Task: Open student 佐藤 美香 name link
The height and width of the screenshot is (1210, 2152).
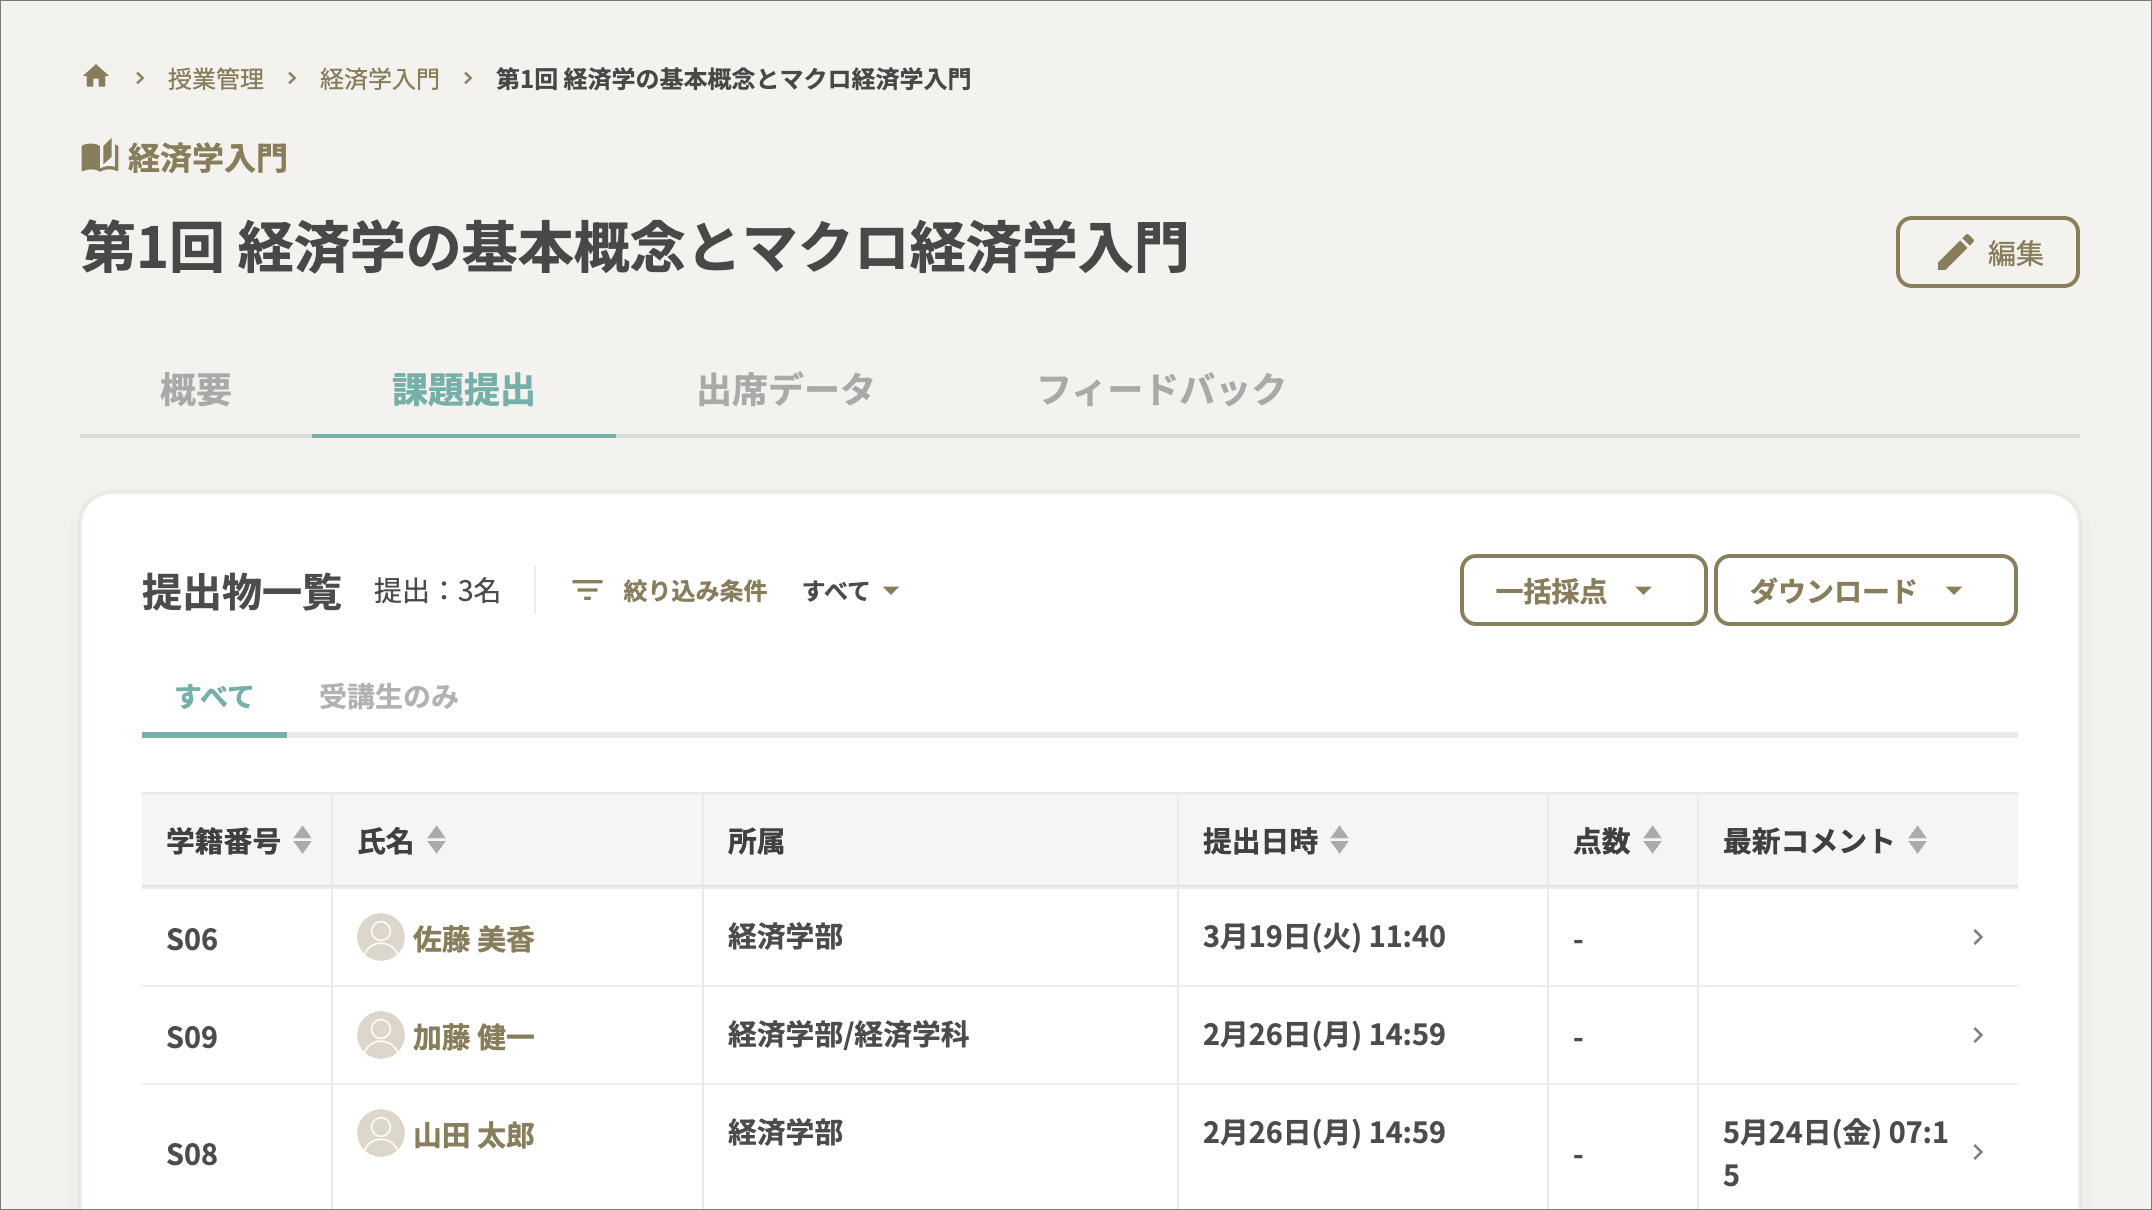Action: click(x=474, y=939)
